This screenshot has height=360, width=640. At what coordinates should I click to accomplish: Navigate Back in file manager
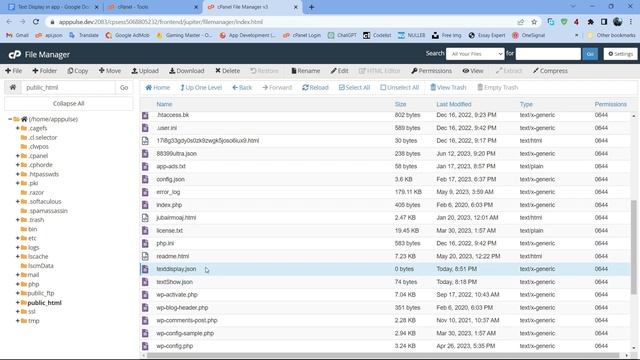coord(242,87)
